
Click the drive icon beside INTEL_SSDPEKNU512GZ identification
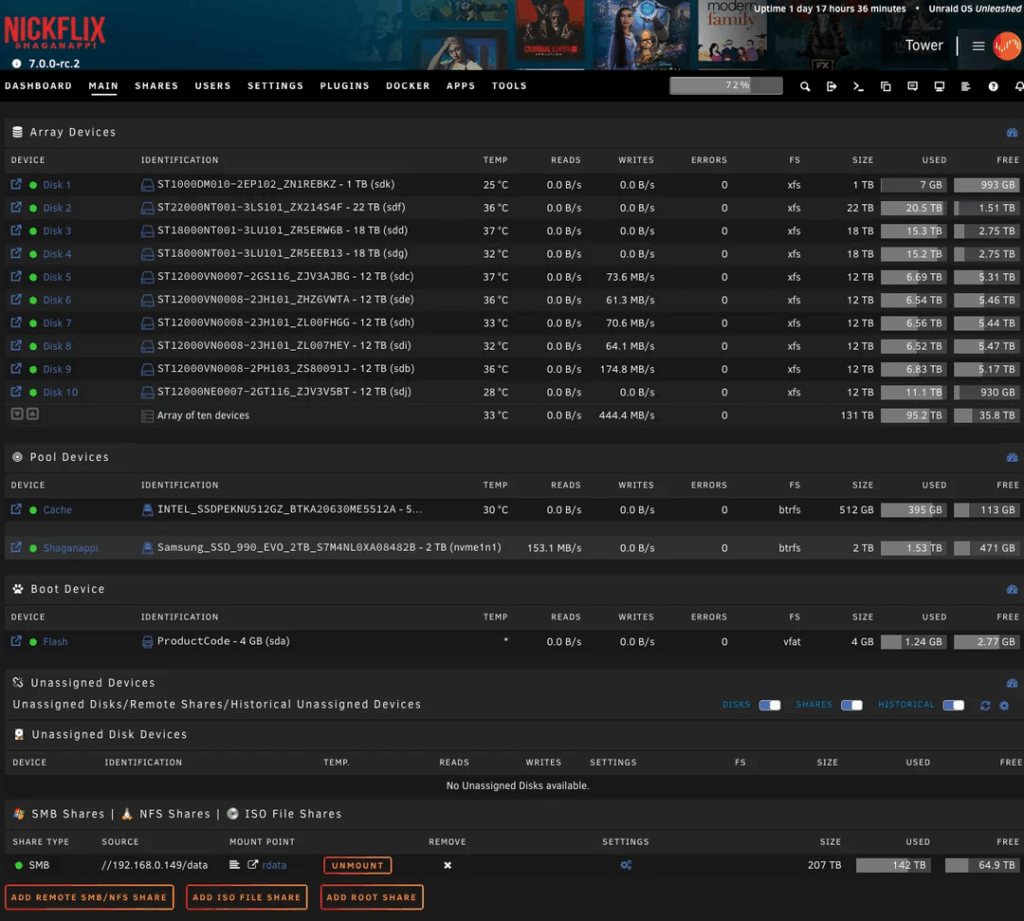point(148,509)
